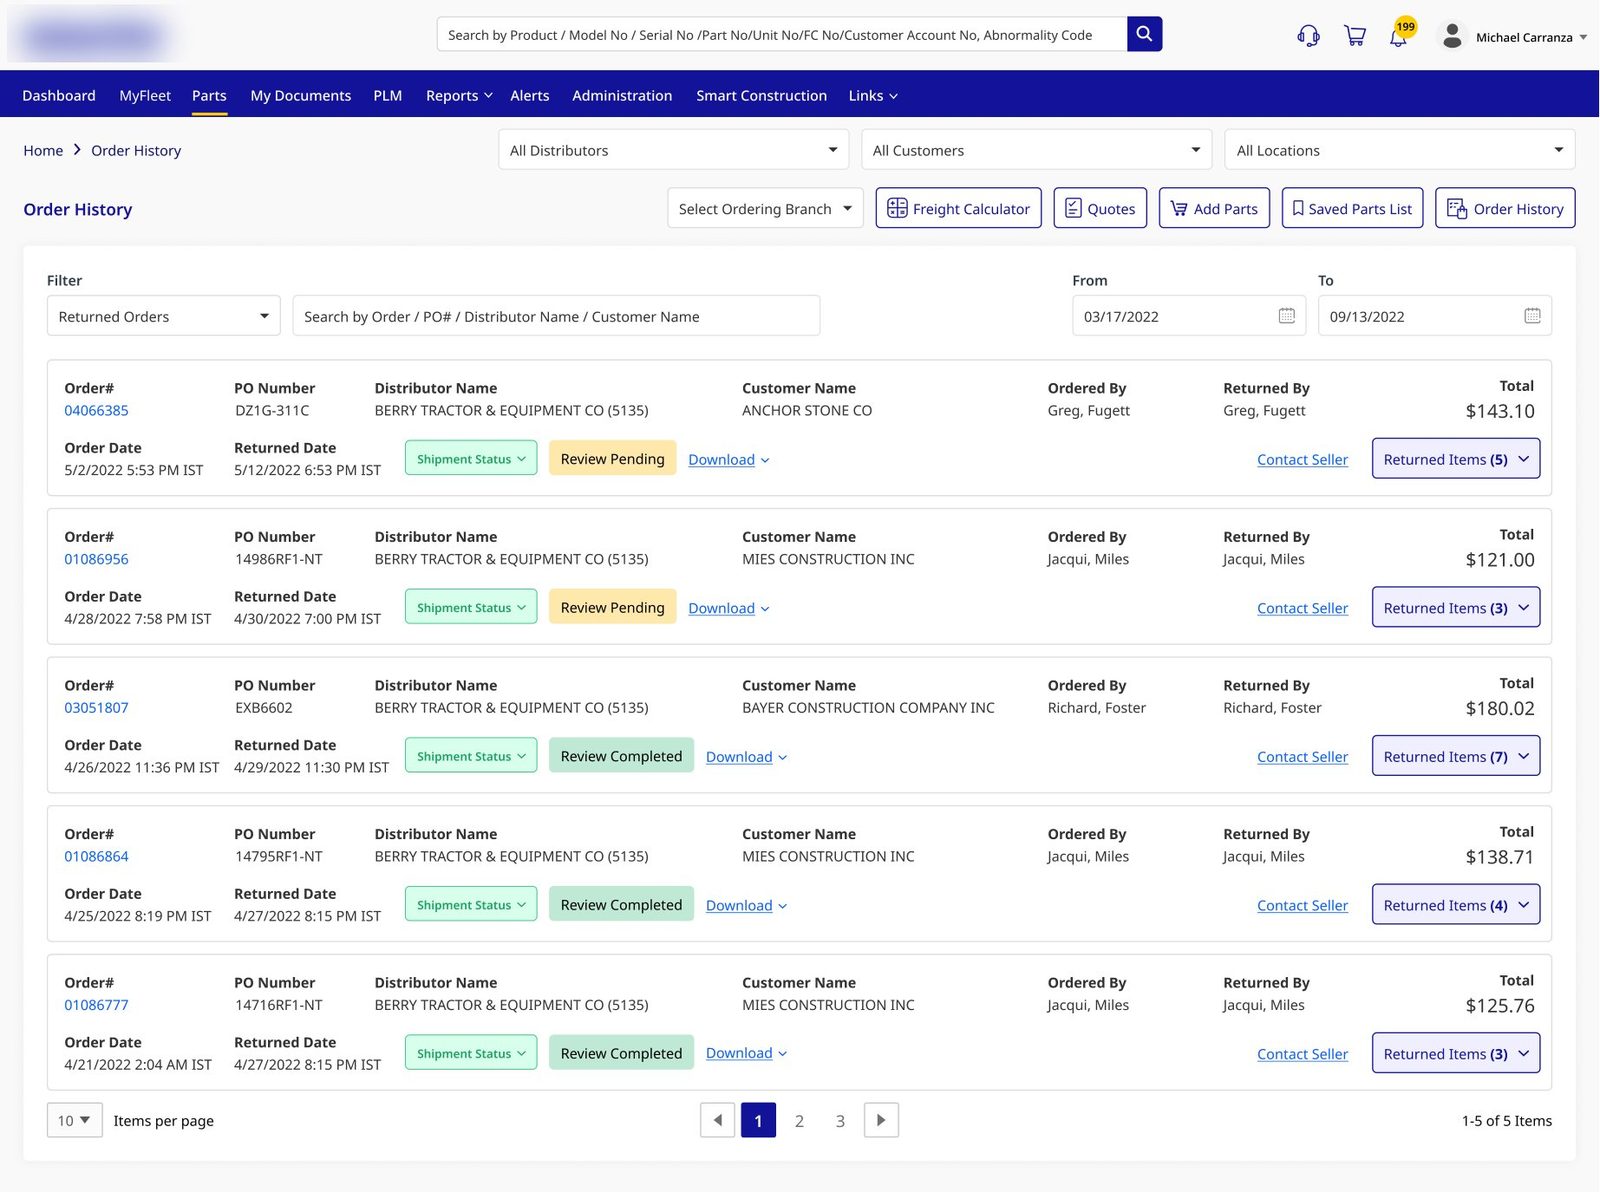Go to page 2
The image size is (1600, 1192).
799,1120
